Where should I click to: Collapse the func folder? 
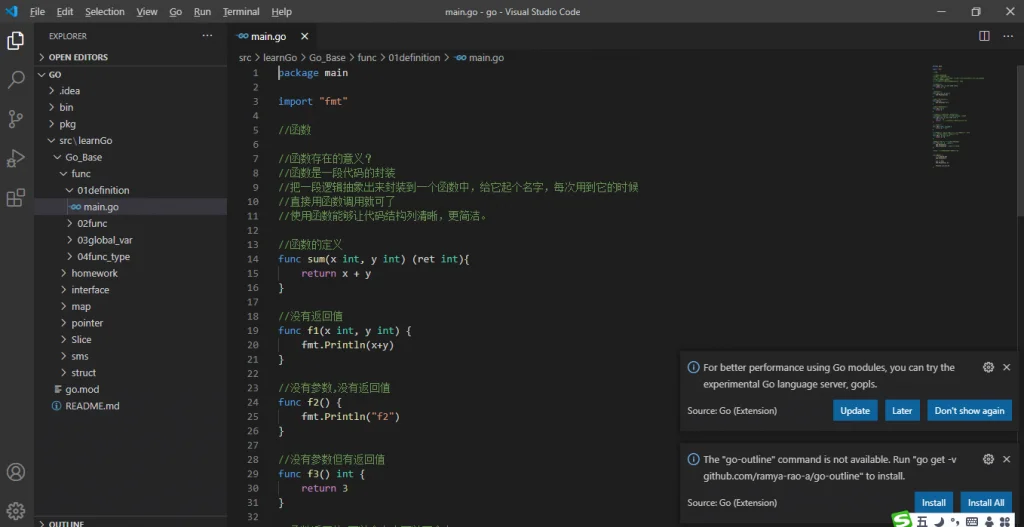131,174
